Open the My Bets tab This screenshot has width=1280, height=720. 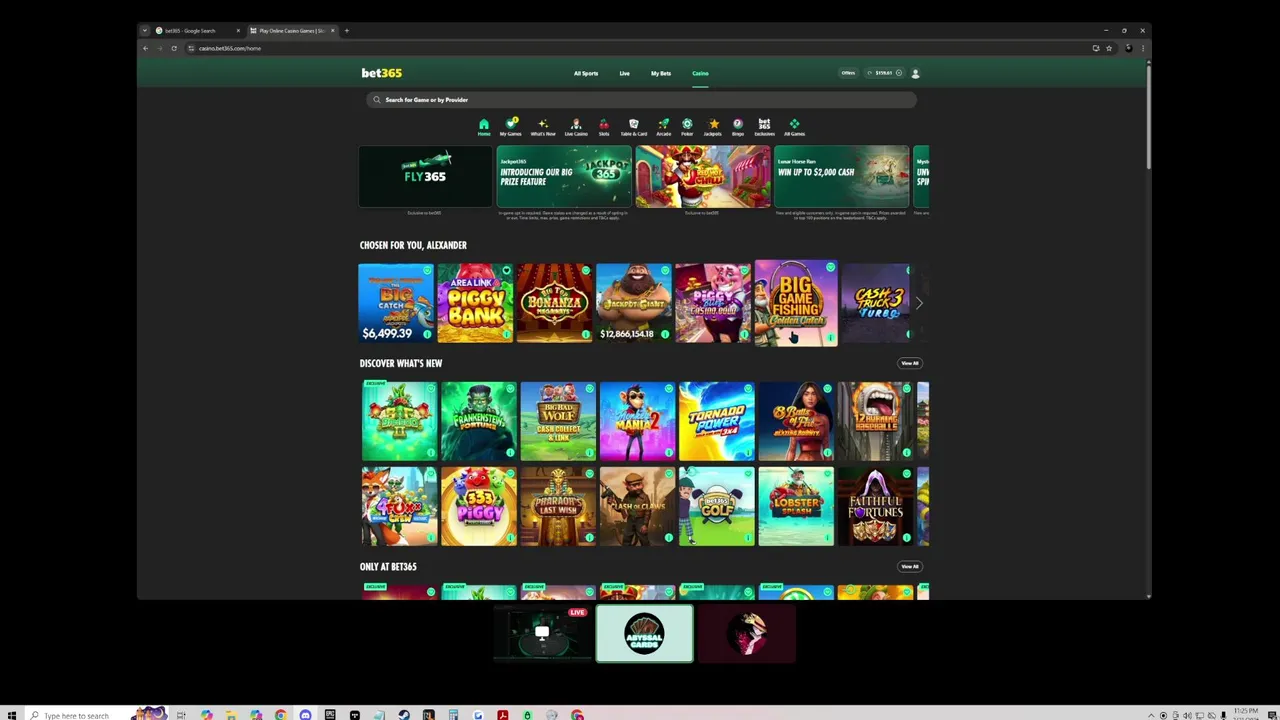click(x=661, y=73)
